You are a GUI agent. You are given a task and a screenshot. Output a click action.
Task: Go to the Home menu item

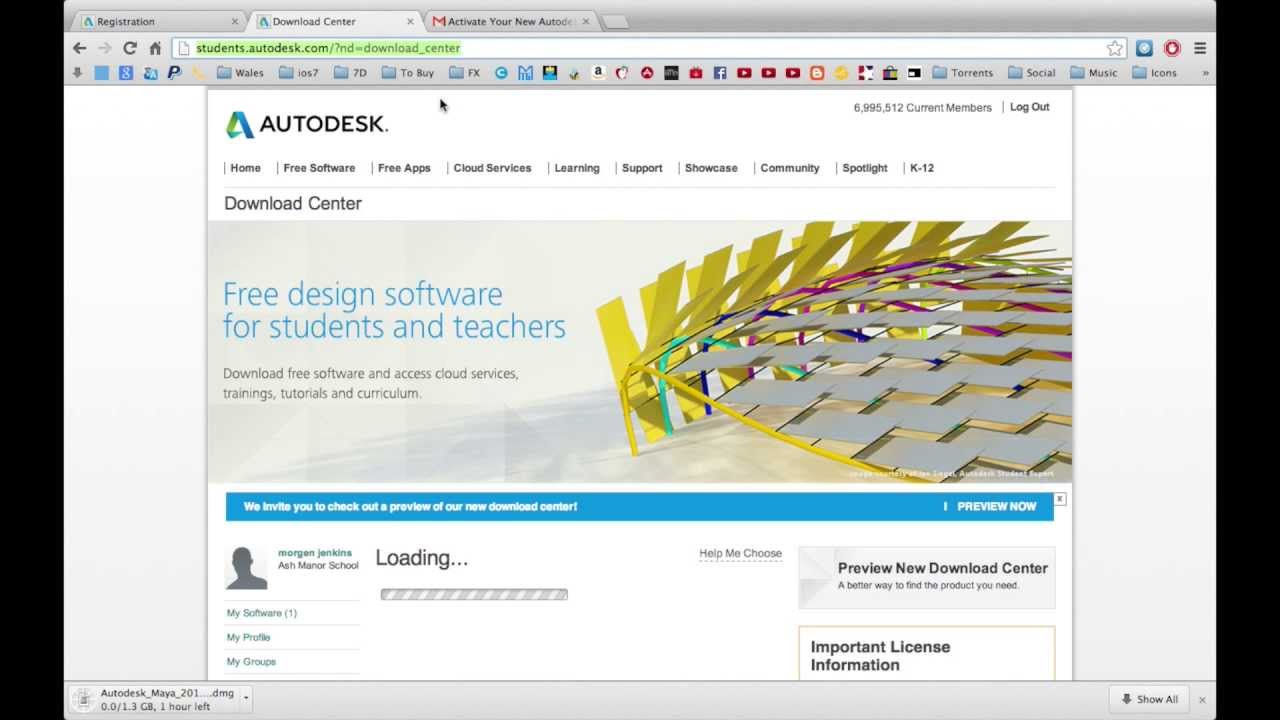click(x=245, y=168)
